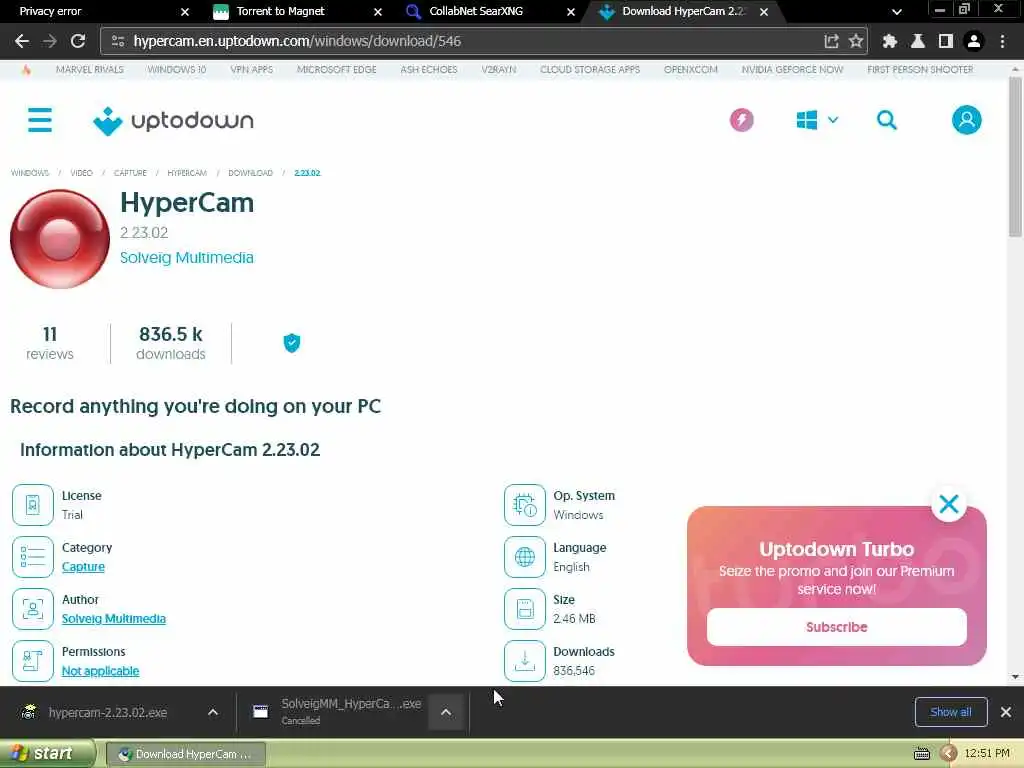Go to CAPTURE breadcrumb

click(130, 173)
